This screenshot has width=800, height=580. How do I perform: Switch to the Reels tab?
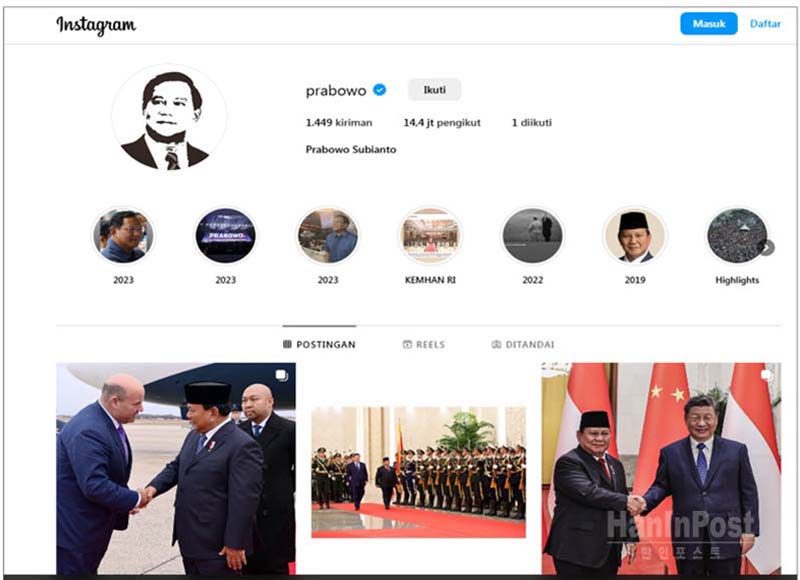(424, 344)
